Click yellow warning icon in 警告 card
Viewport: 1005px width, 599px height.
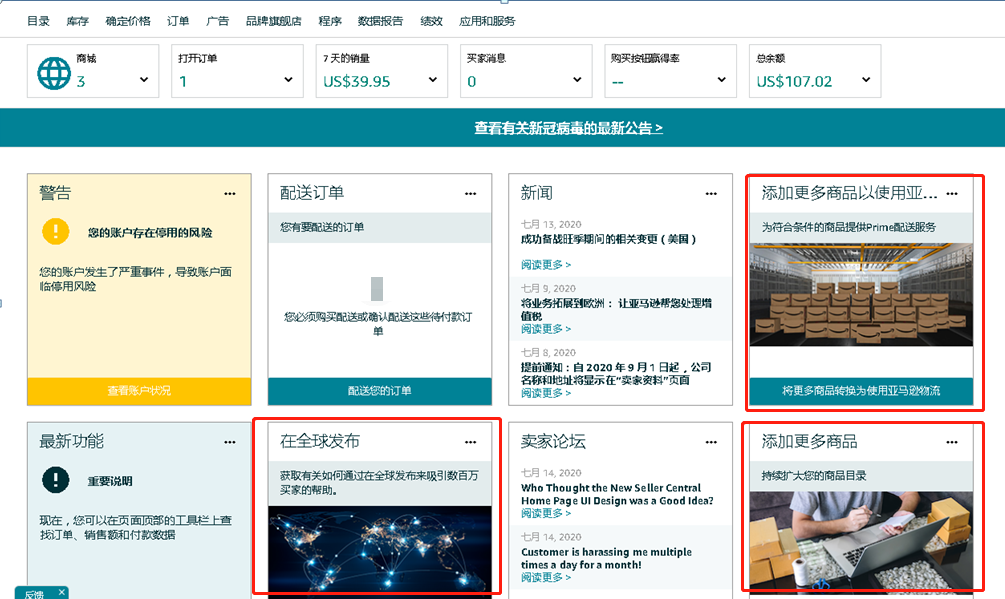(56, 232)
